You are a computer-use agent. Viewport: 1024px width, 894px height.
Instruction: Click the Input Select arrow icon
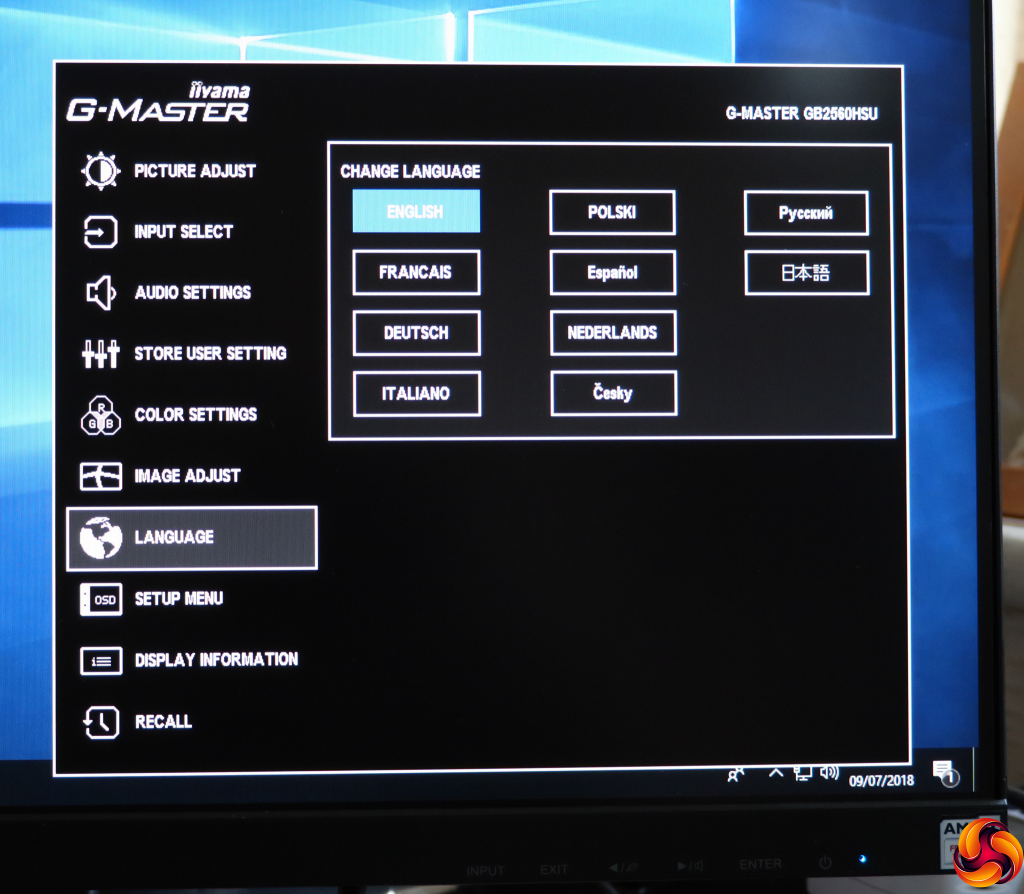(x=101, y=232)
